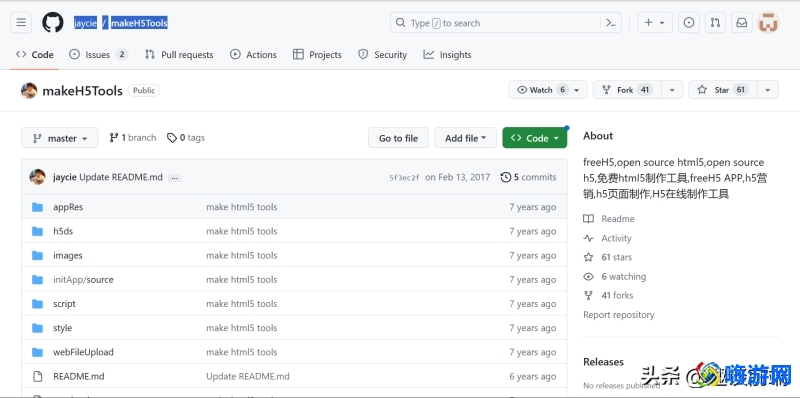
Task: Switch to the Issues tab
Action: (98, 55)
